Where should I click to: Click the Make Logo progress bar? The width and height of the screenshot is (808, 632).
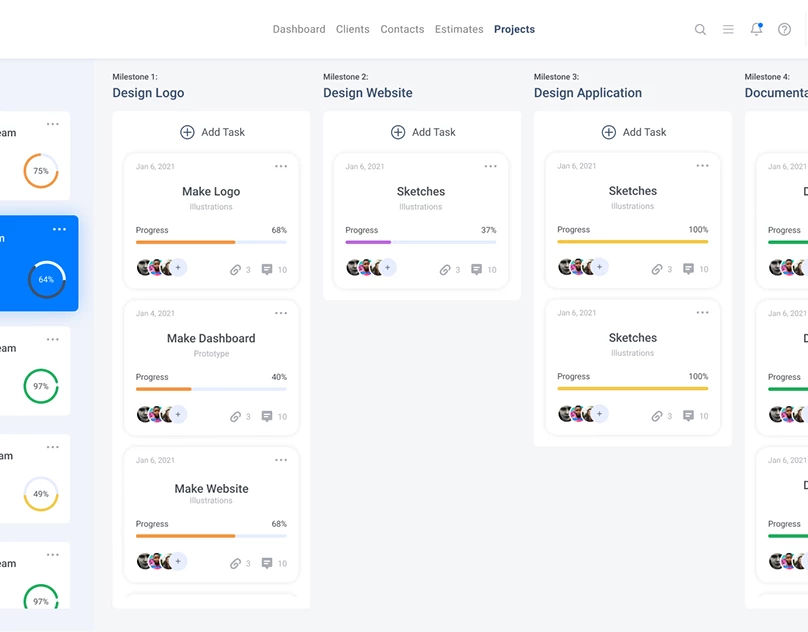(x=211, y=242)
